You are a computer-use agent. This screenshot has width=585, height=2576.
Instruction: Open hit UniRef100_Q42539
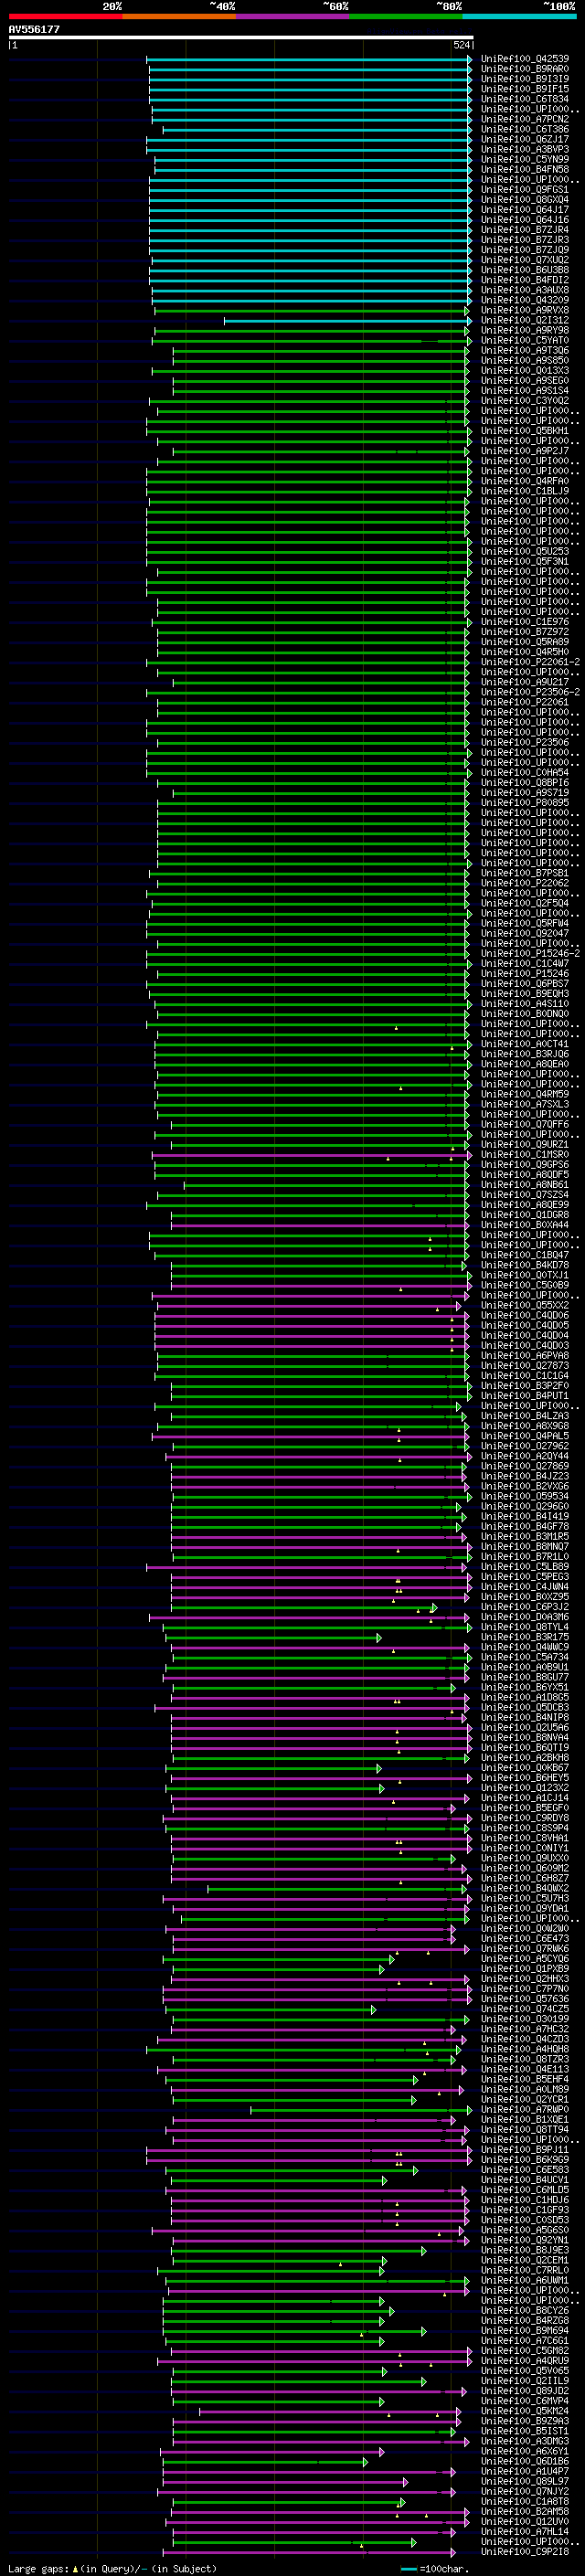[525, 59]
